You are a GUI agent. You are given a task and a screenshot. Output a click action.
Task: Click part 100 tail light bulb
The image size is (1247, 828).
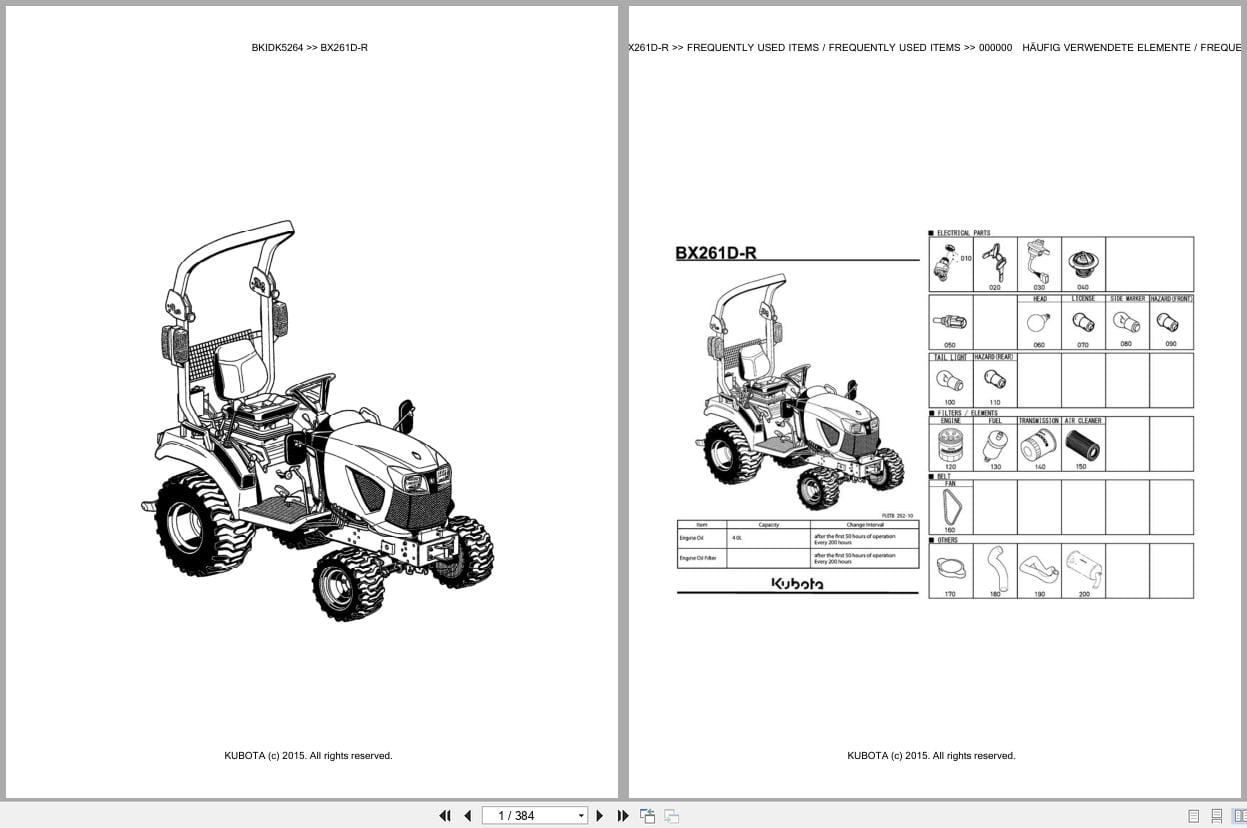coord(950,381)
